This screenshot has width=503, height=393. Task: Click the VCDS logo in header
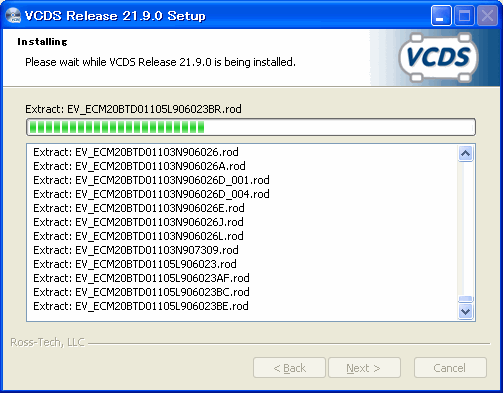[438, 57]
